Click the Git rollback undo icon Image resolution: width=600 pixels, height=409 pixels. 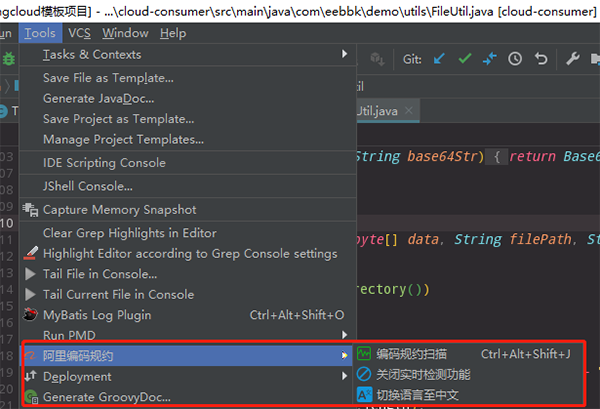[x=541, y=59]
